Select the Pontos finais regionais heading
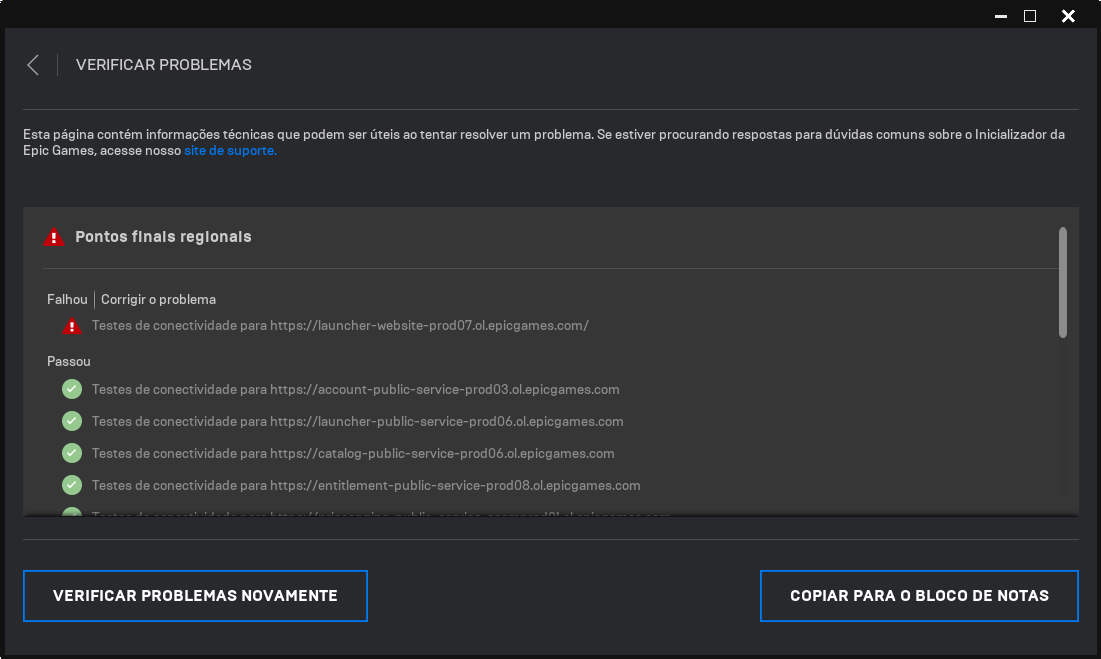 [x=163, y=237]
